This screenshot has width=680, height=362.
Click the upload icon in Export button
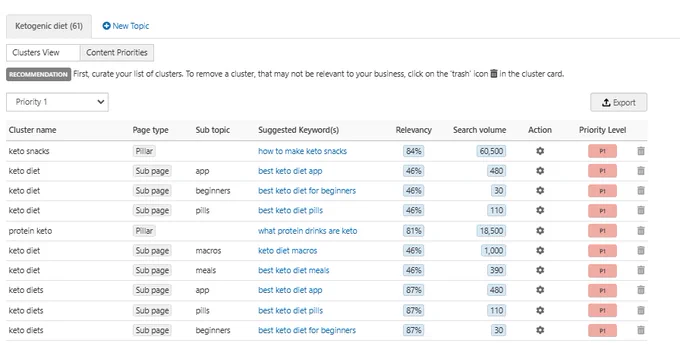tap(606, 102)
